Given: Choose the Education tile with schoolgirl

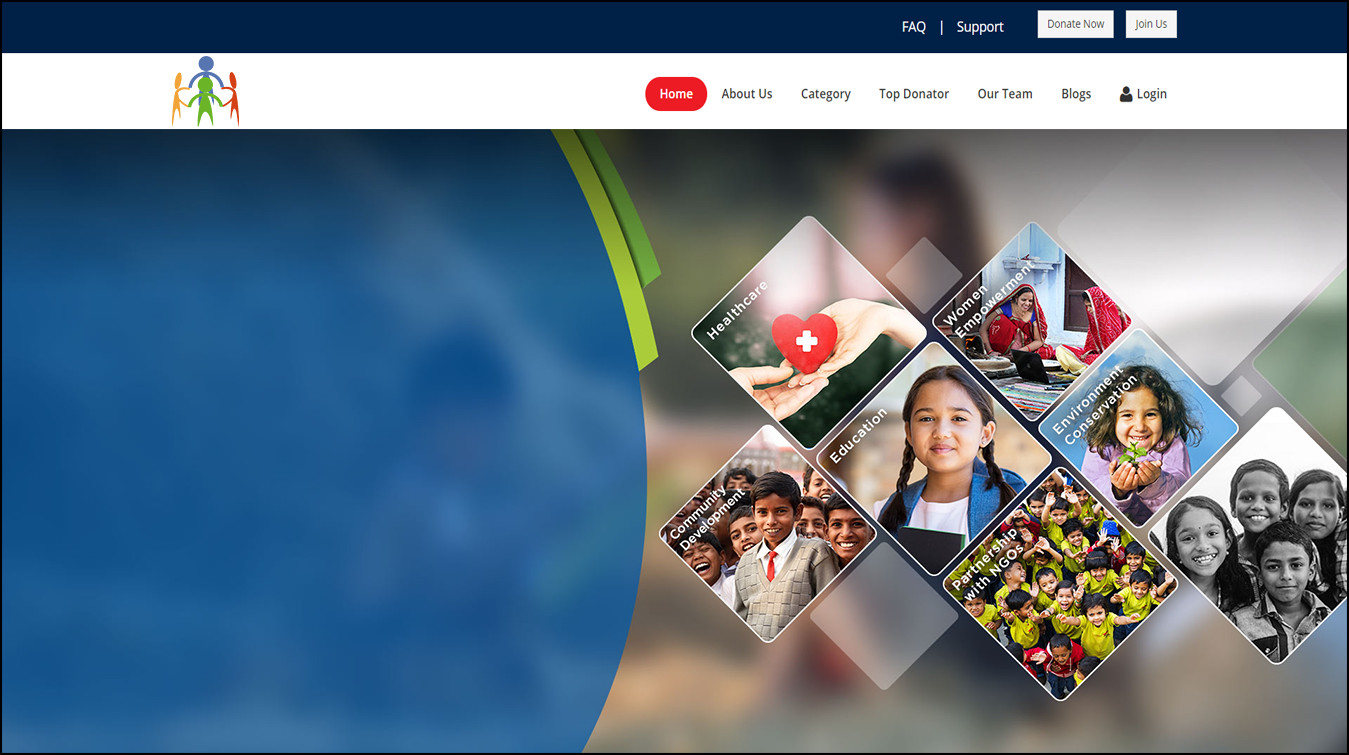Looking at the screenshot, I should (935, 455).
